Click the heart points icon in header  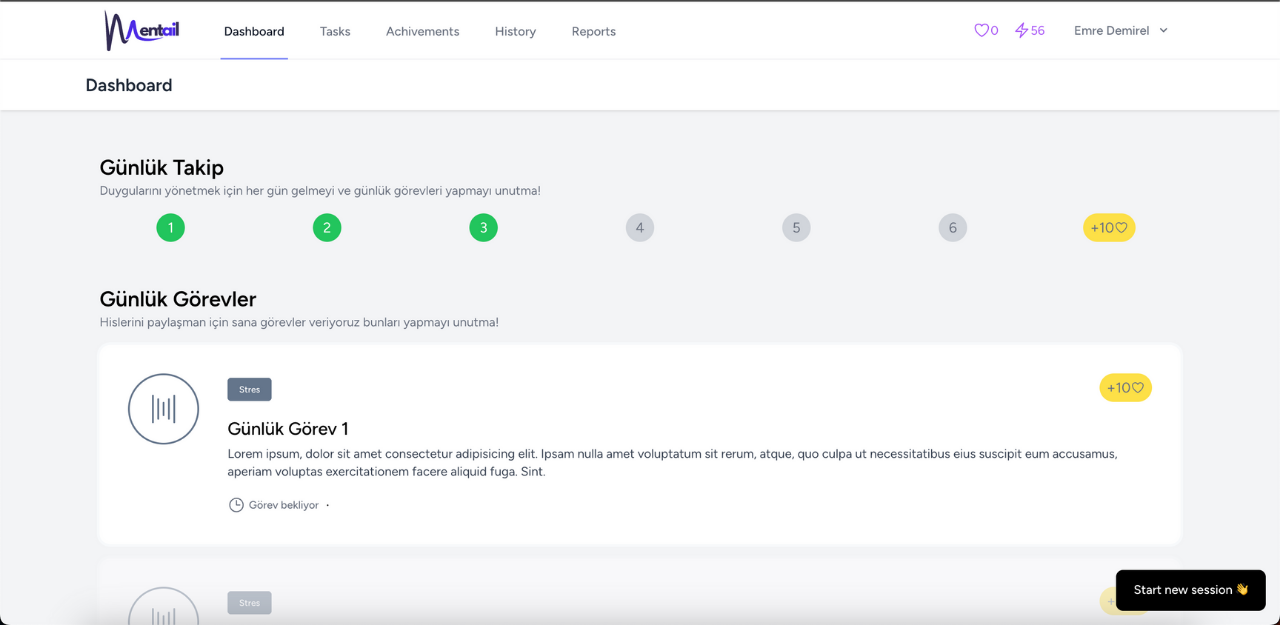(x=981, y=31)
